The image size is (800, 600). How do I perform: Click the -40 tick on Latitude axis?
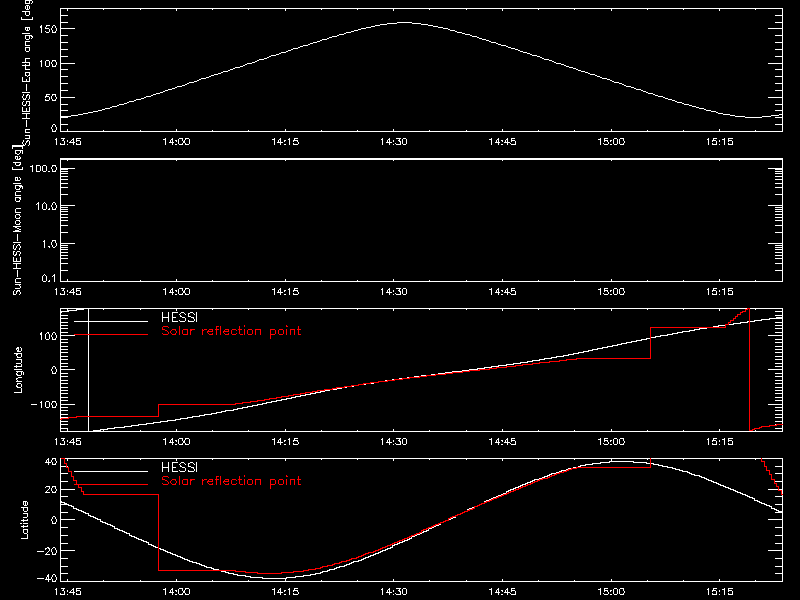tap(47, 579)
